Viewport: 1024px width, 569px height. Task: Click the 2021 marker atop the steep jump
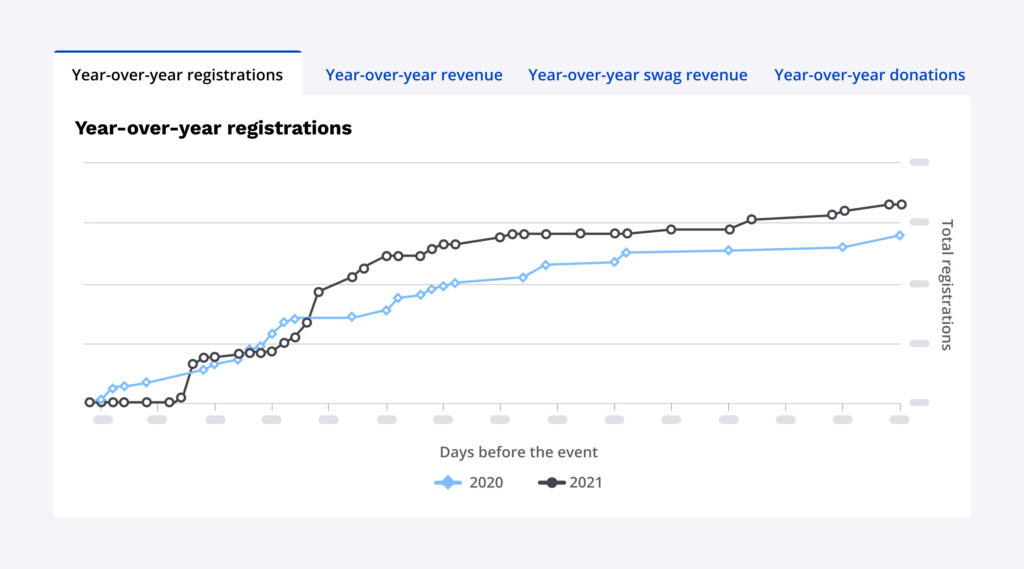coord(318,292)
